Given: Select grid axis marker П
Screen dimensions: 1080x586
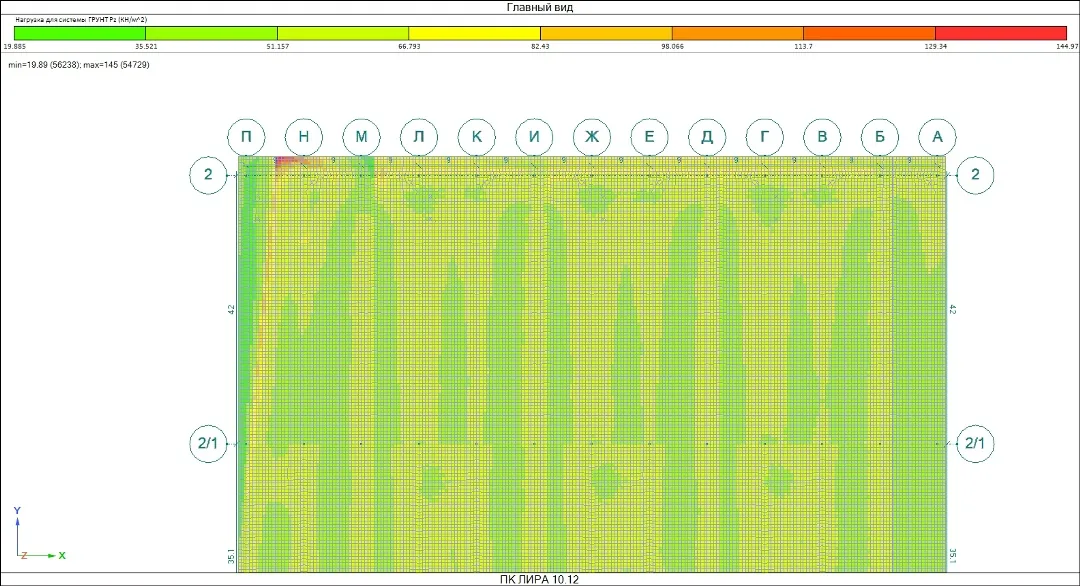Looking at the screenshot, I should pos(246,136).
